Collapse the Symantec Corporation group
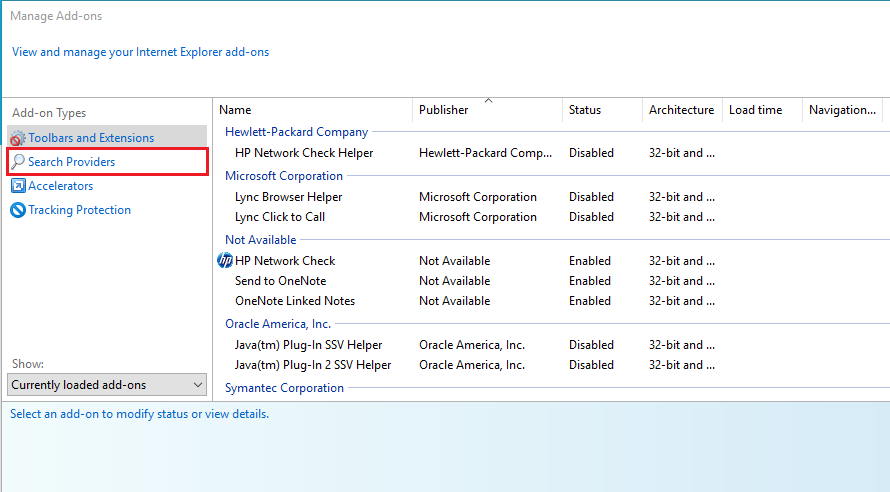This screenshot has width=890, height=492. (x=284, y=388)
